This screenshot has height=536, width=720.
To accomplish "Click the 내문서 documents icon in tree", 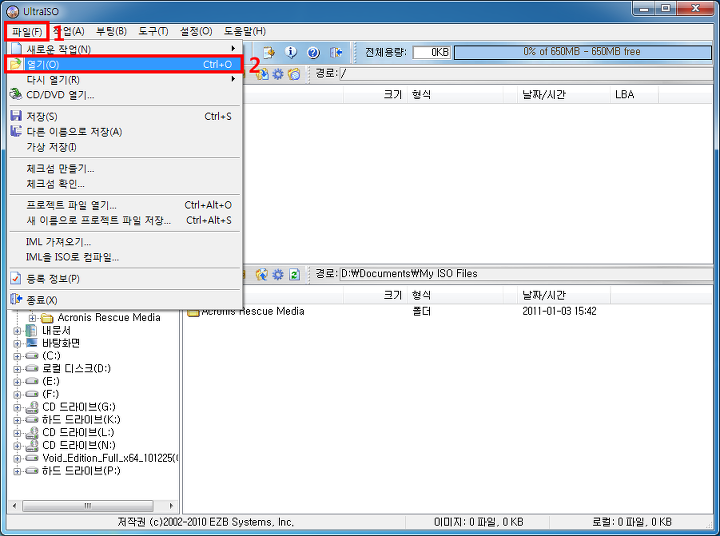I will click(x=31, y=330).
